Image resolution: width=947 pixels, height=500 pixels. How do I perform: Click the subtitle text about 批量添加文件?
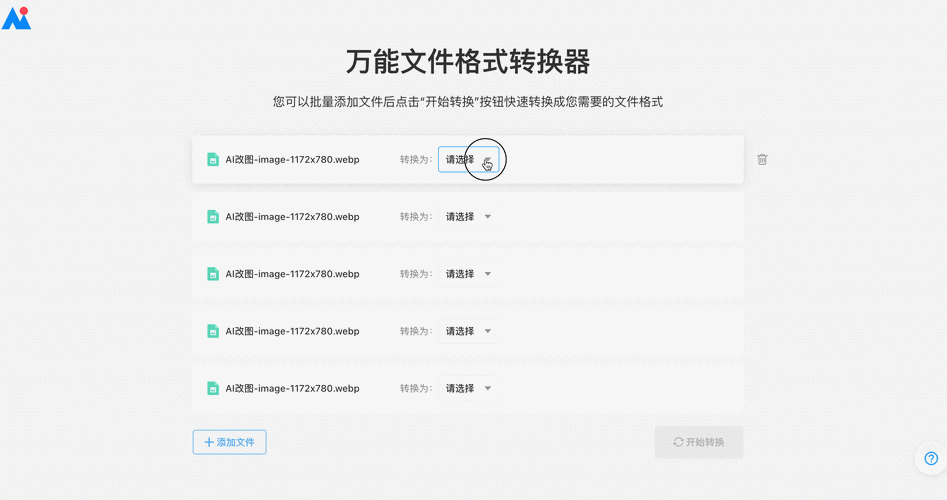pos(468,101)
